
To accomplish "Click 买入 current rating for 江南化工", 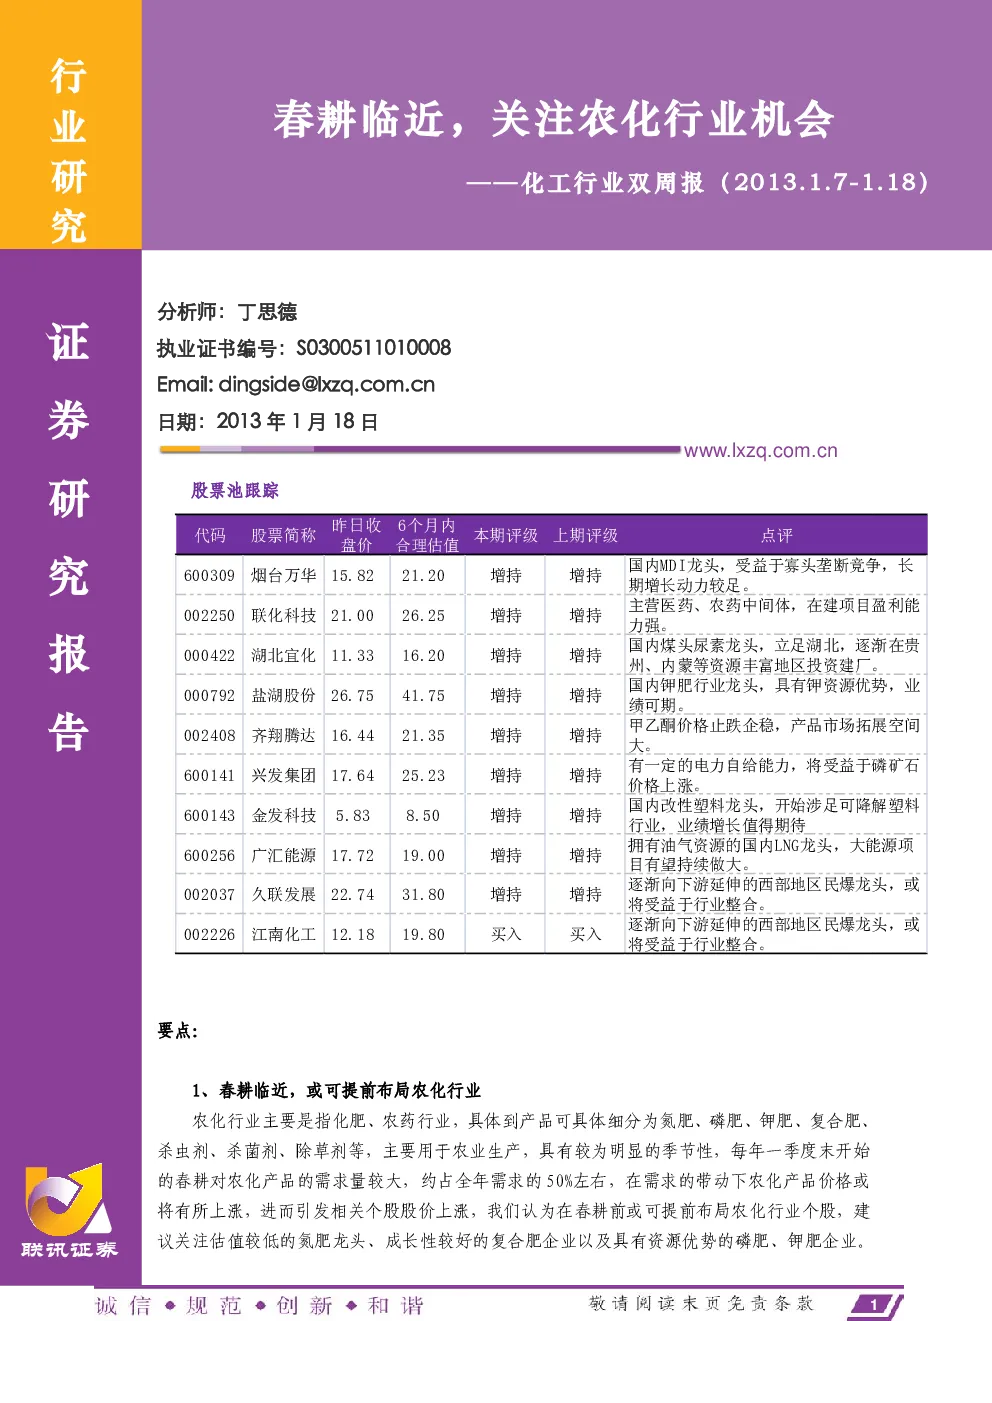I will (x=506, y=934).
